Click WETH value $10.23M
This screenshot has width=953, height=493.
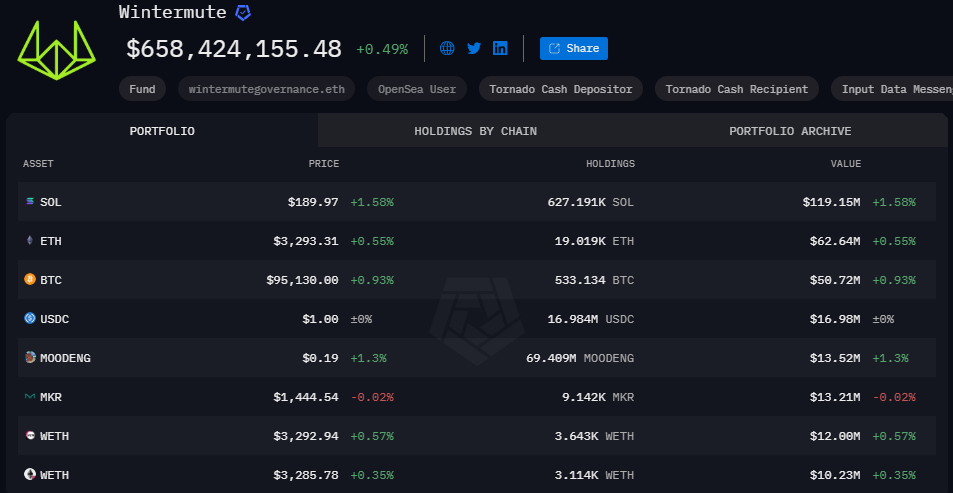pyautogui.click(x=834, y=475)
